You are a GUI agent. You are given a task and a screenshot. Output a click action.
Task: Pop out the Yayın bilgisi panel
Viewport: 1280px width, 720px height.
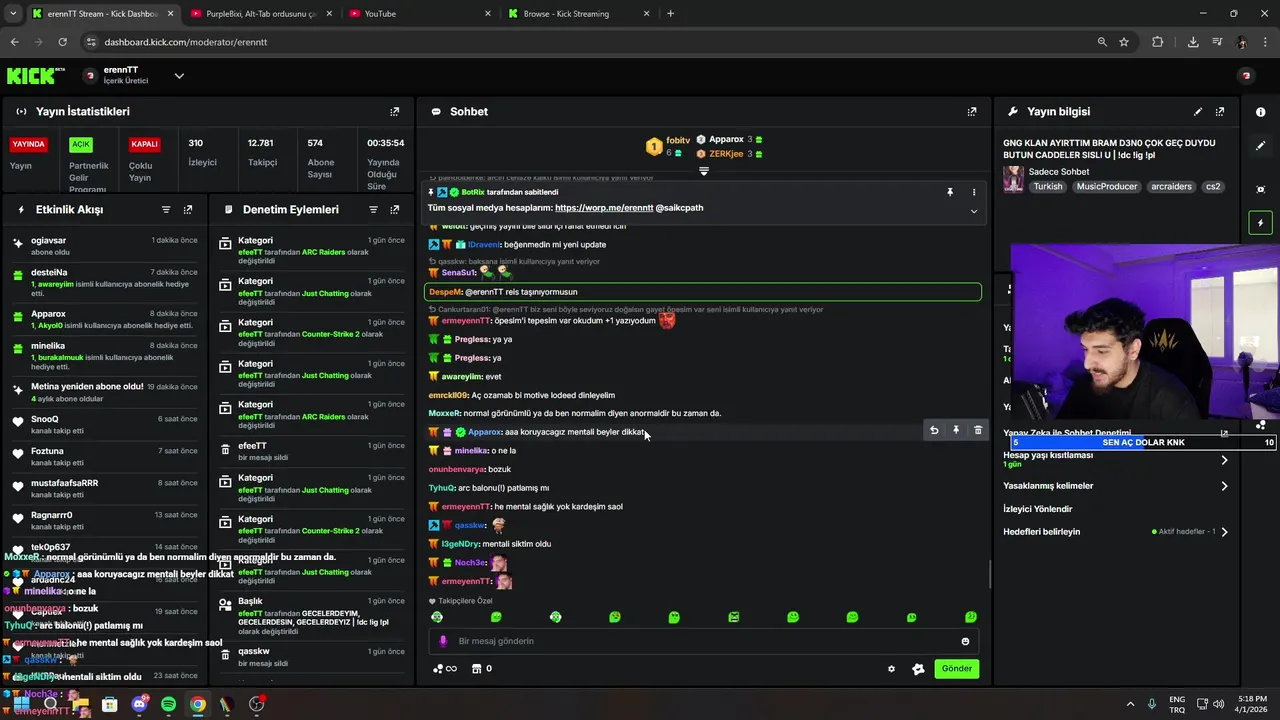1220,112
